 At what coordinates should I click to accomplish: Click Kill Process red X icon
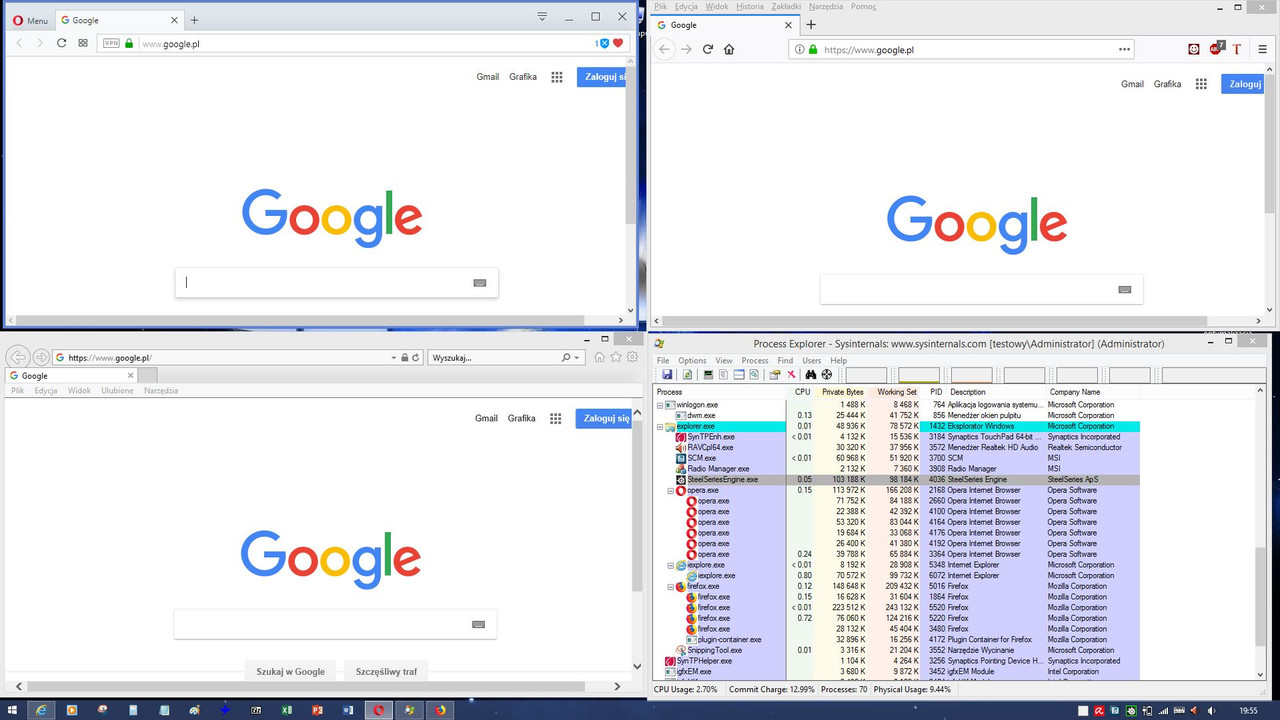[791, 375]
